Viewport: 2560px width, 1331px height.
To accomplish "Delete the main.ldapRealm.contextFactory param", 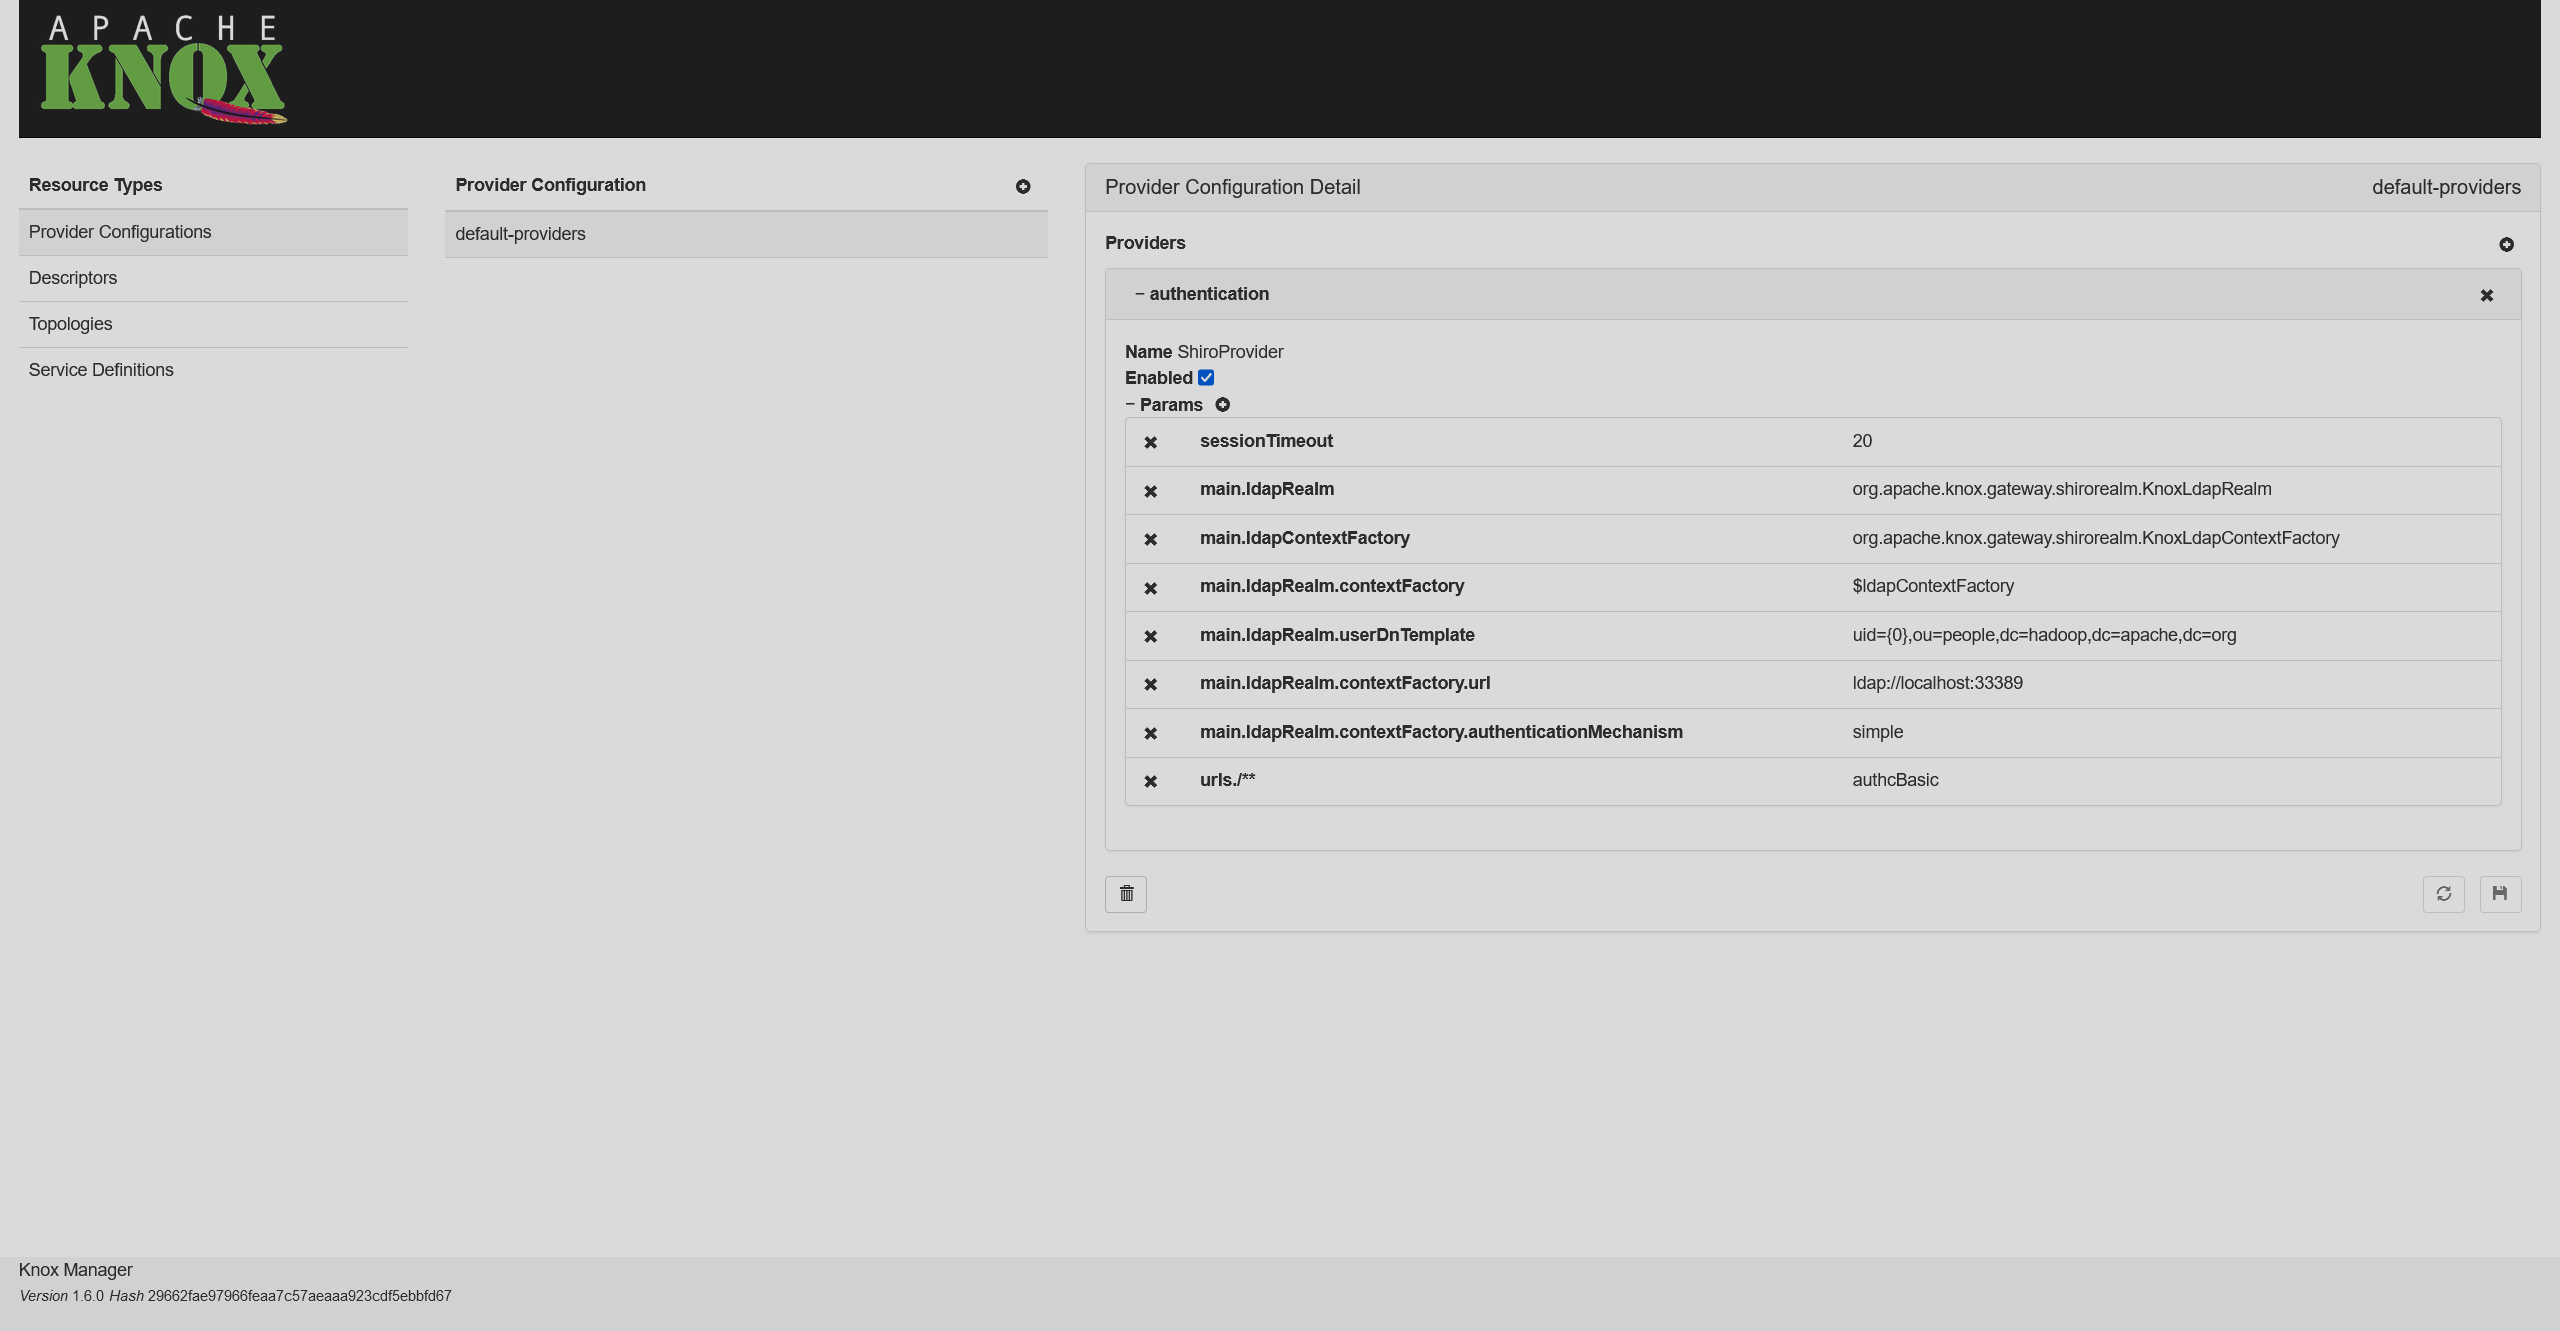I will click(x=1150, y=589).
